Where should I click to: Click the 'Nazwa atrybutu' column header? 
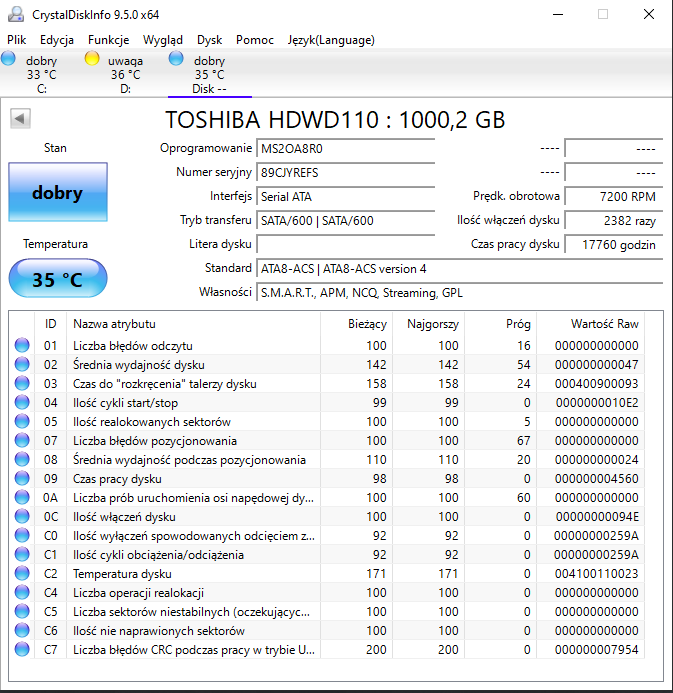[x=194, y=324]
